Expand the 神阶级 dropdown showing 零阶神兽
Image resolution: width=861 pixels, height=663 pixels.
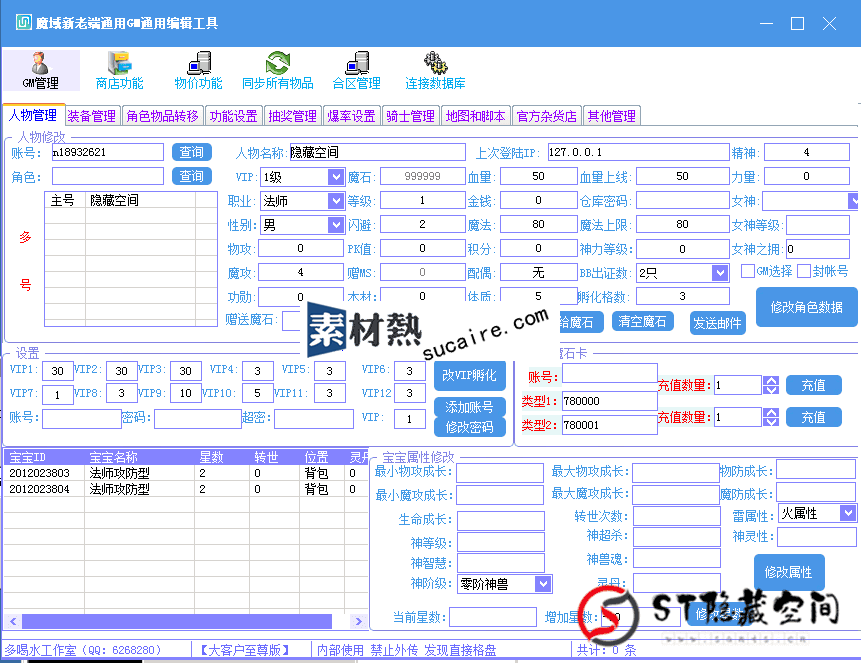[x=543, y=584]
